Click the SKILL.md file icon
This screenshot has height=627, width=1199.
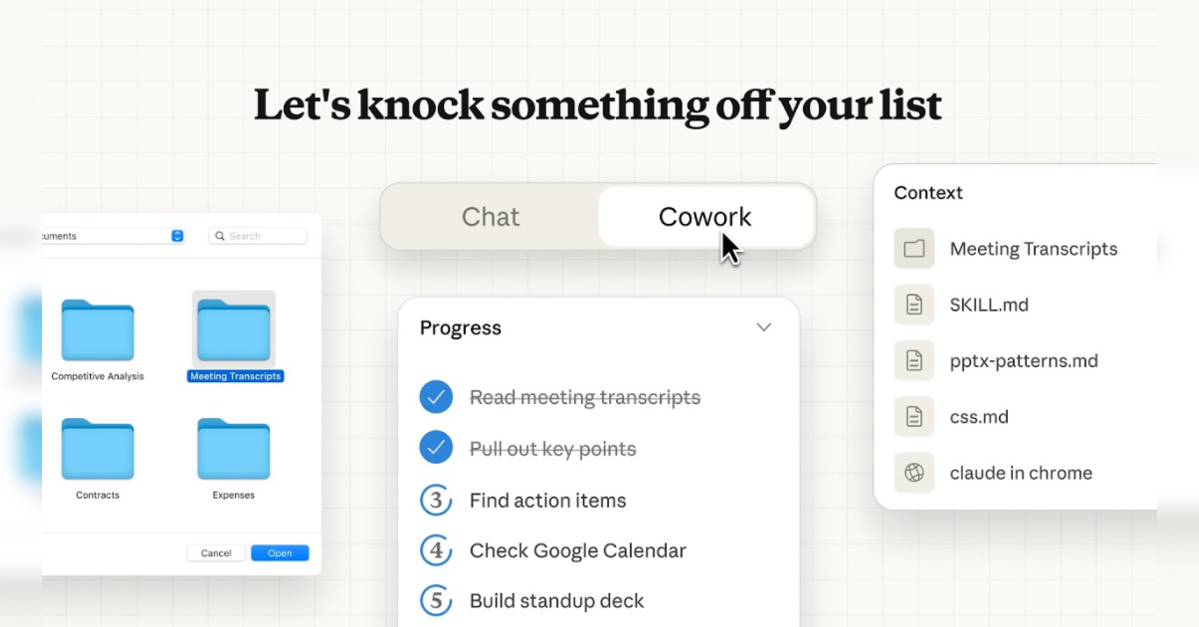(x=913, y=304)
